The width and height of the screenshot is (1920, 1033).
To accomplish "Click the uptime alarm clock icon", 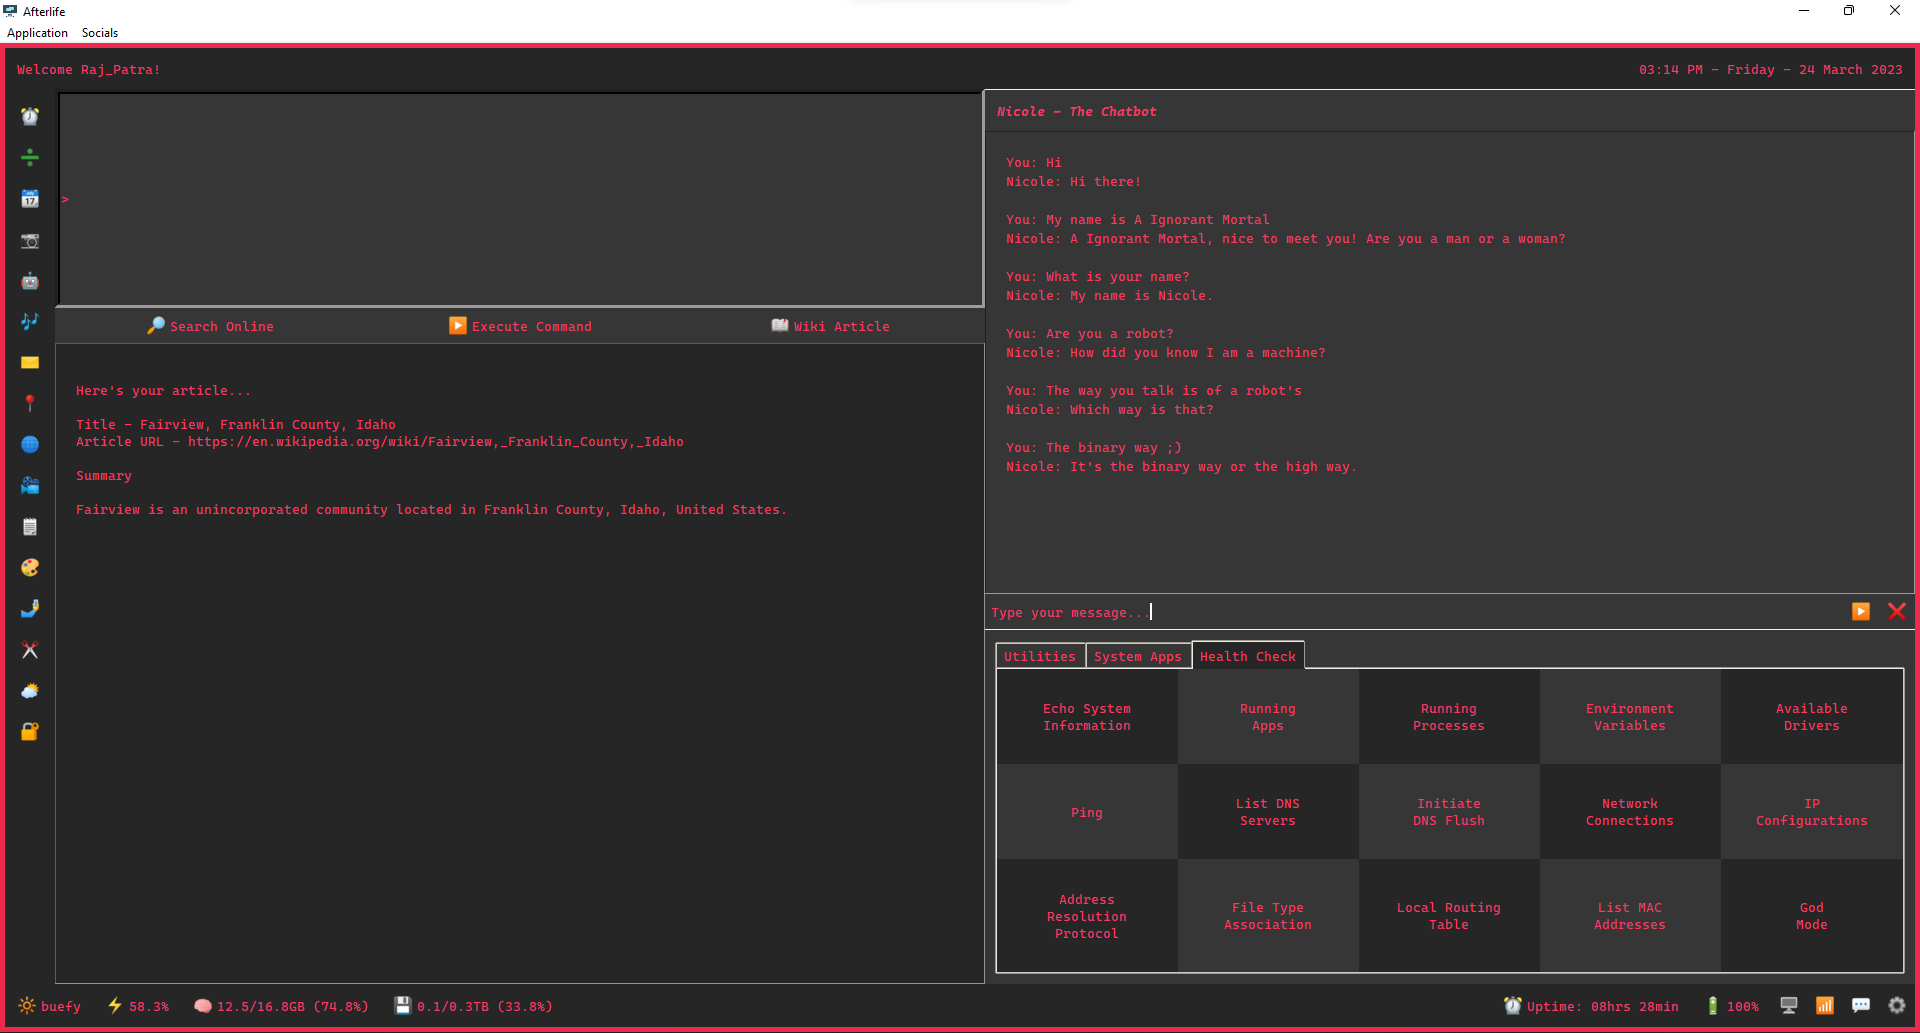I will pyautogui.click(x=1513, y=1005).
